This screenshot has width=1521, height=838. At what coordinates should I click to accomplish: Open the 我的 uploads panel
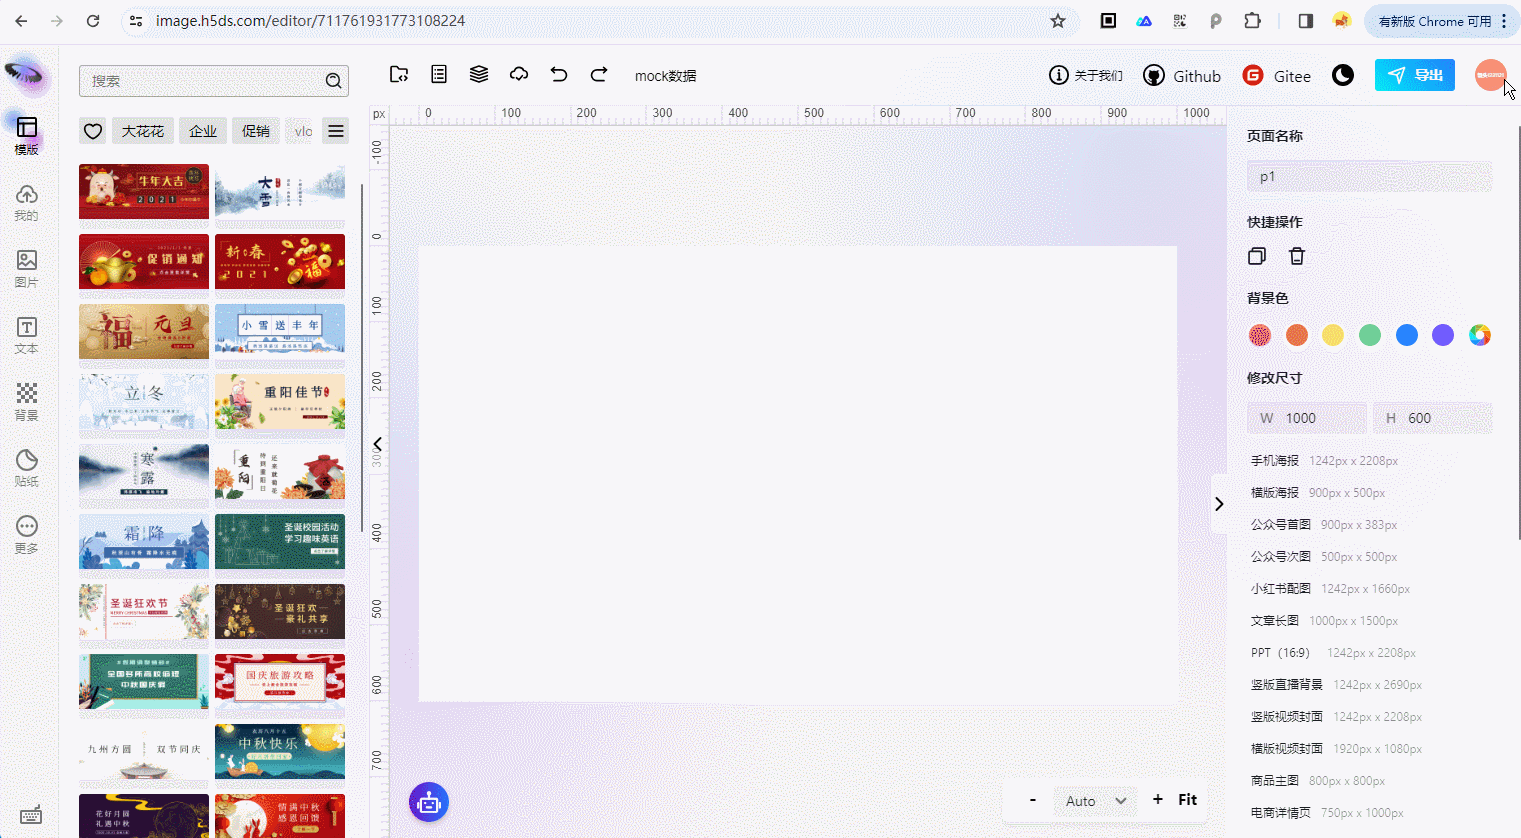coord(27,202)
